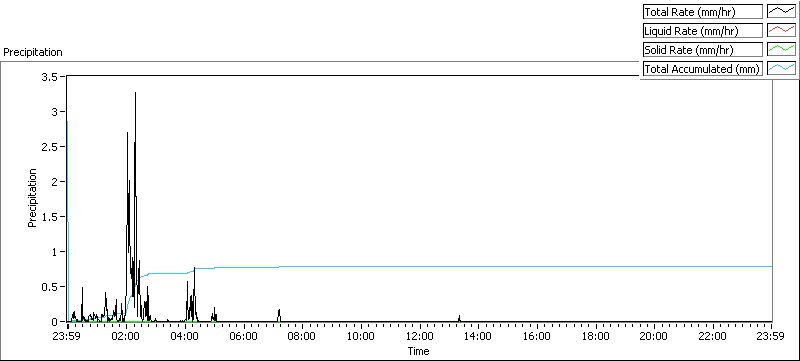The image size is (800, 361).
Task: Click the 23:59 start time label
Action: [67, 336]
